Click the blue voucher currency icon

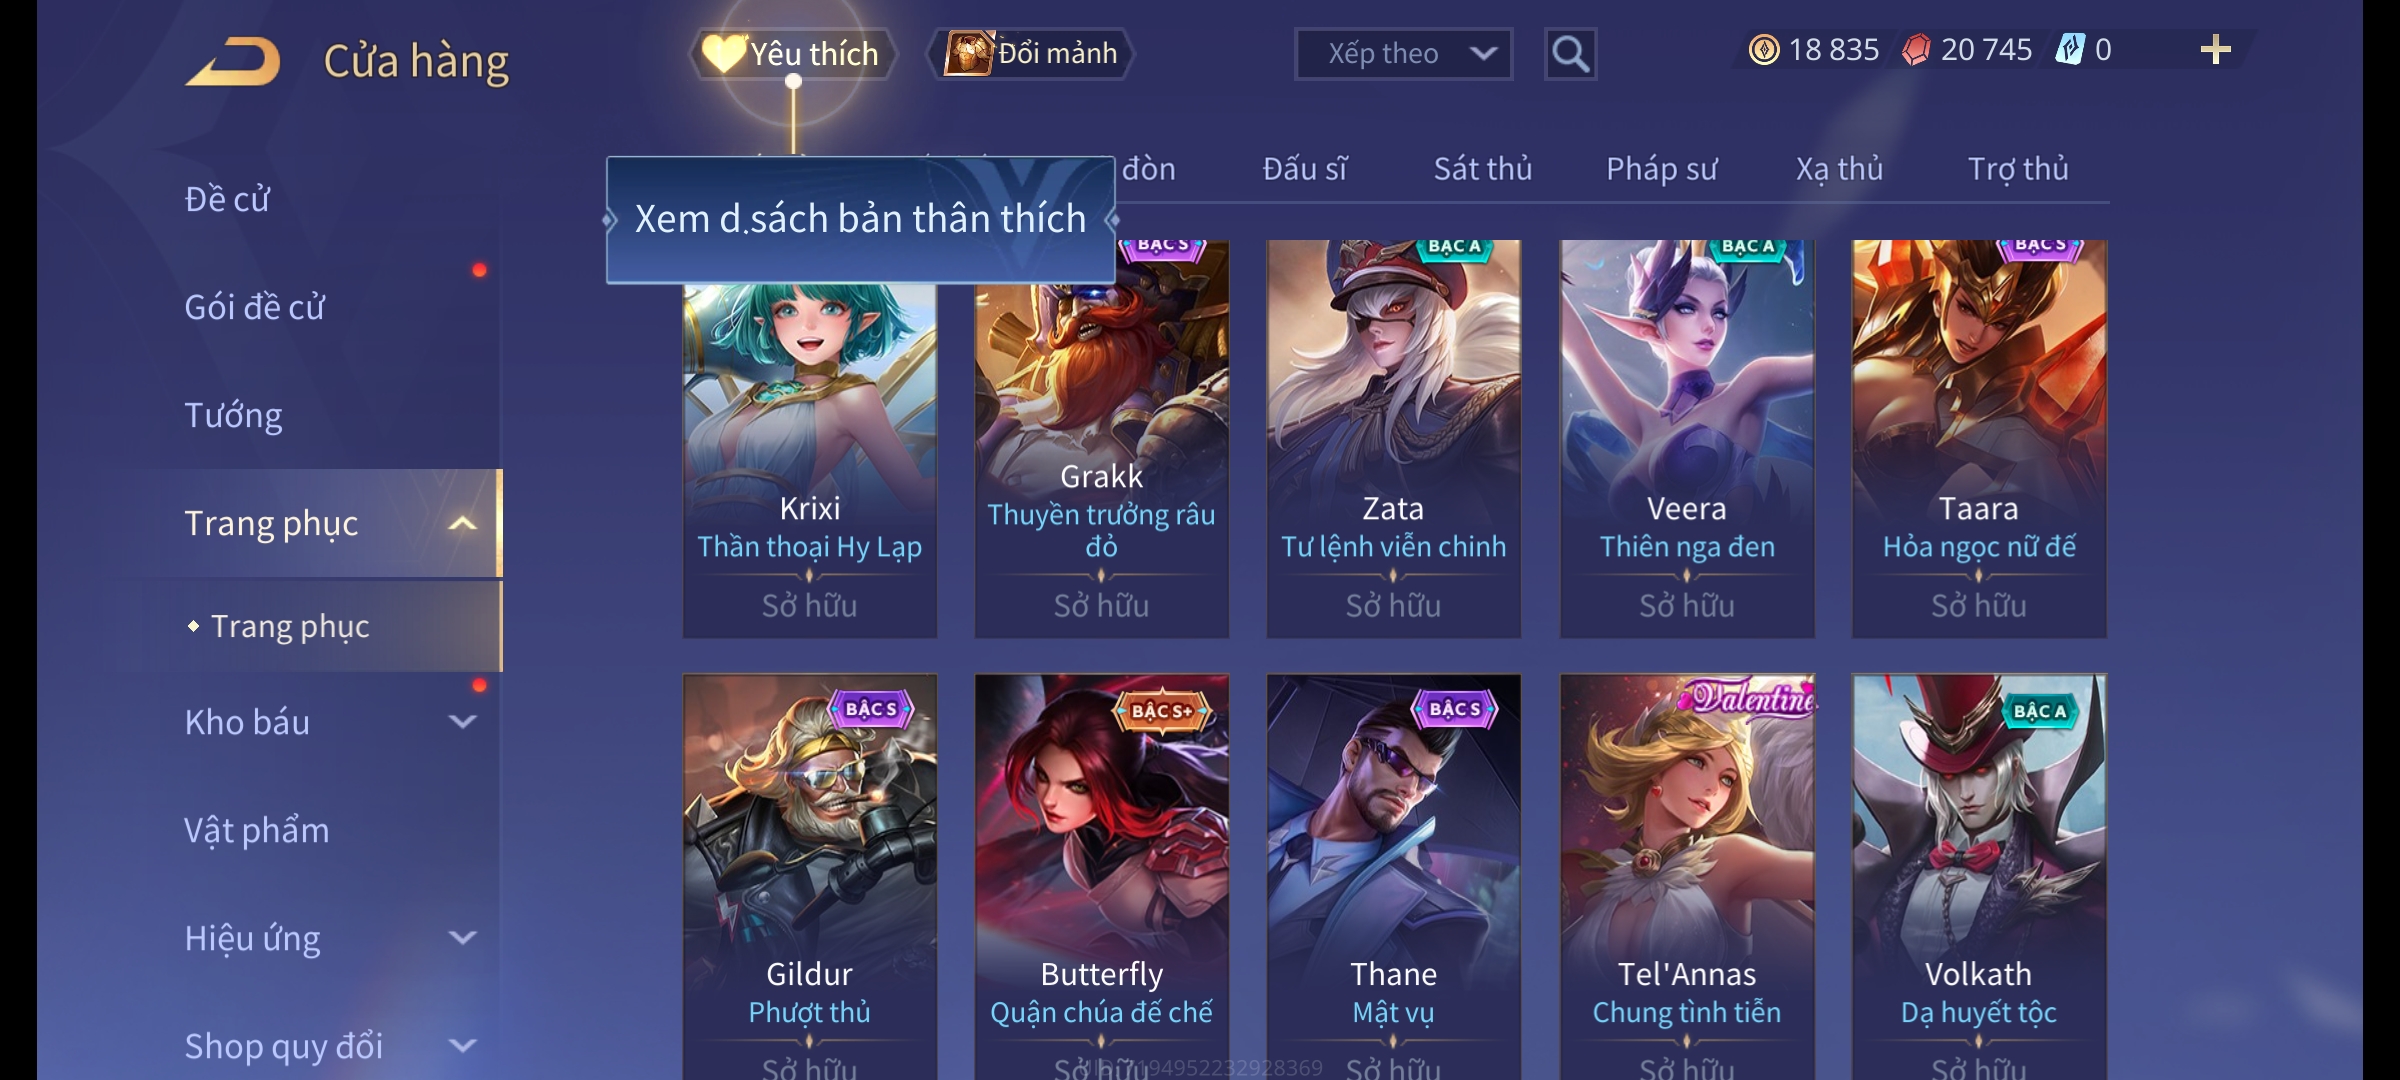[x=2070, y=50]
